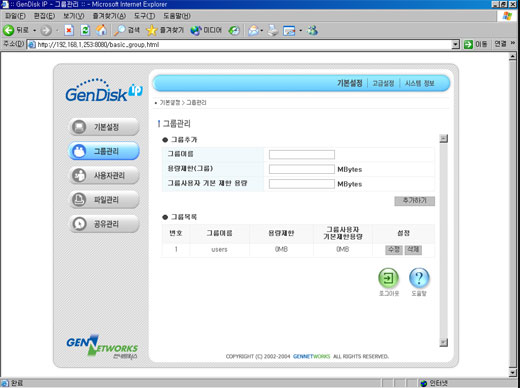This screenshot has height=388, width=520.
Task: Click the 기본설정 breadcrumb text
Action: [x=170, y=103]
